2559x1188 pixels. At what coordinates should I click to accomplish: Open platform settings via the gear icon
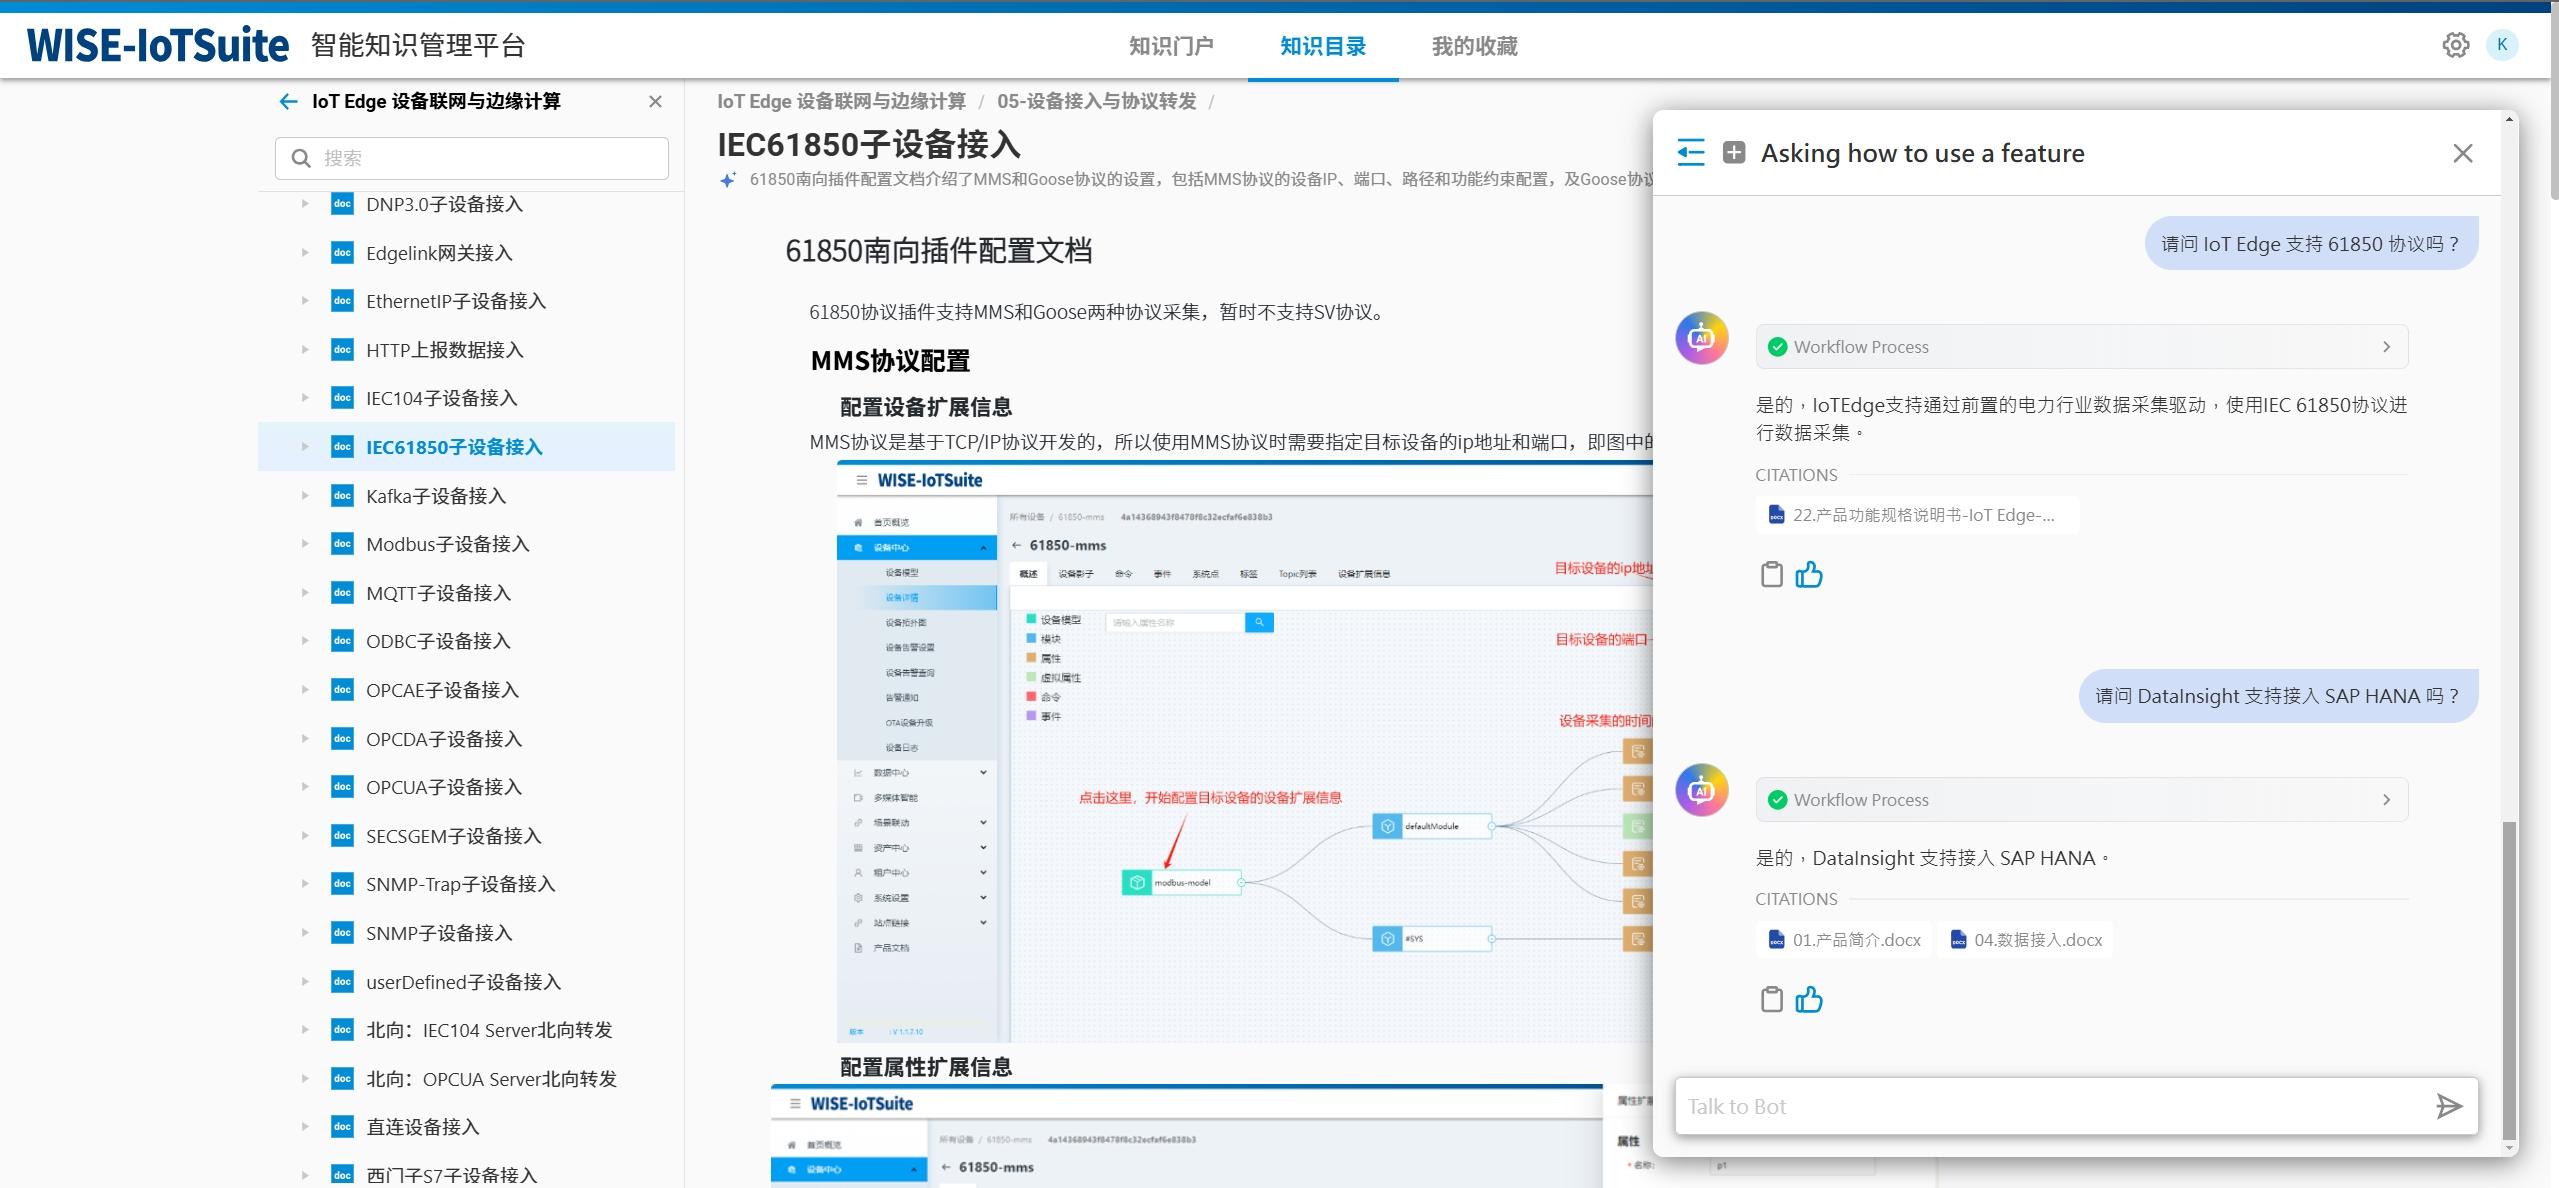(x=2456, y=45)
